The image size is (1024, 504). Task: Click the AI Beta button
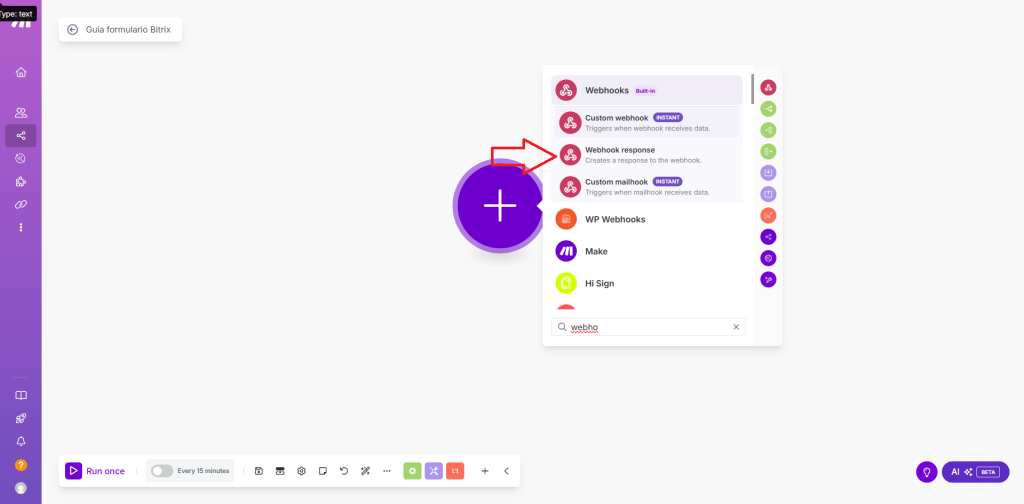click(974, 472)
